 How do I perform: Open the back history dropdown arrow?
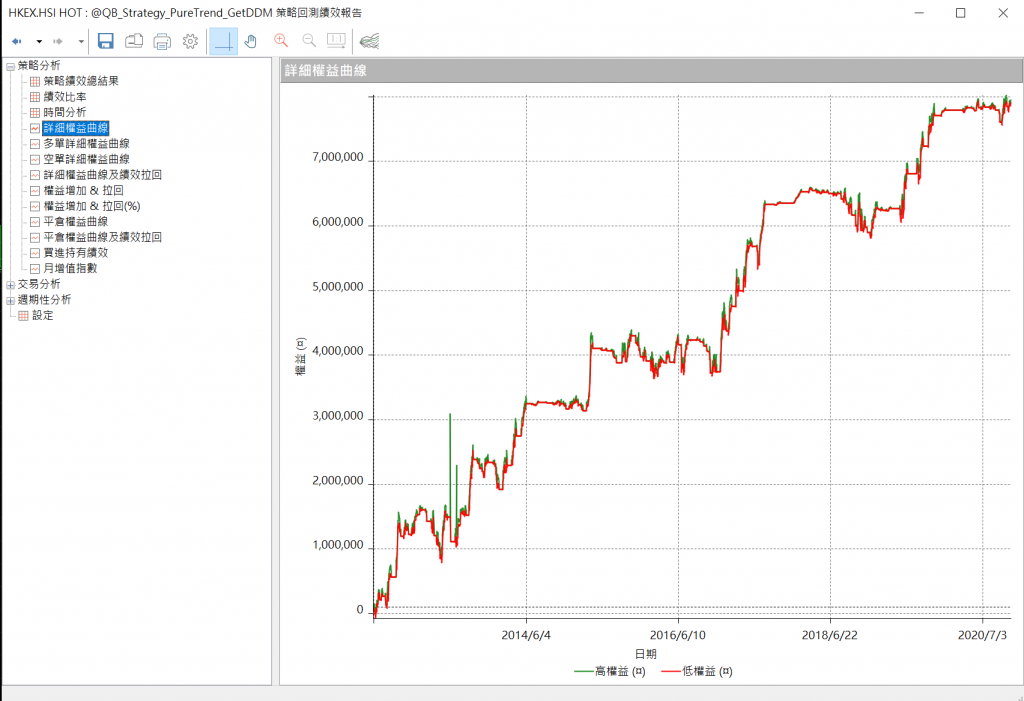[39, 42]
